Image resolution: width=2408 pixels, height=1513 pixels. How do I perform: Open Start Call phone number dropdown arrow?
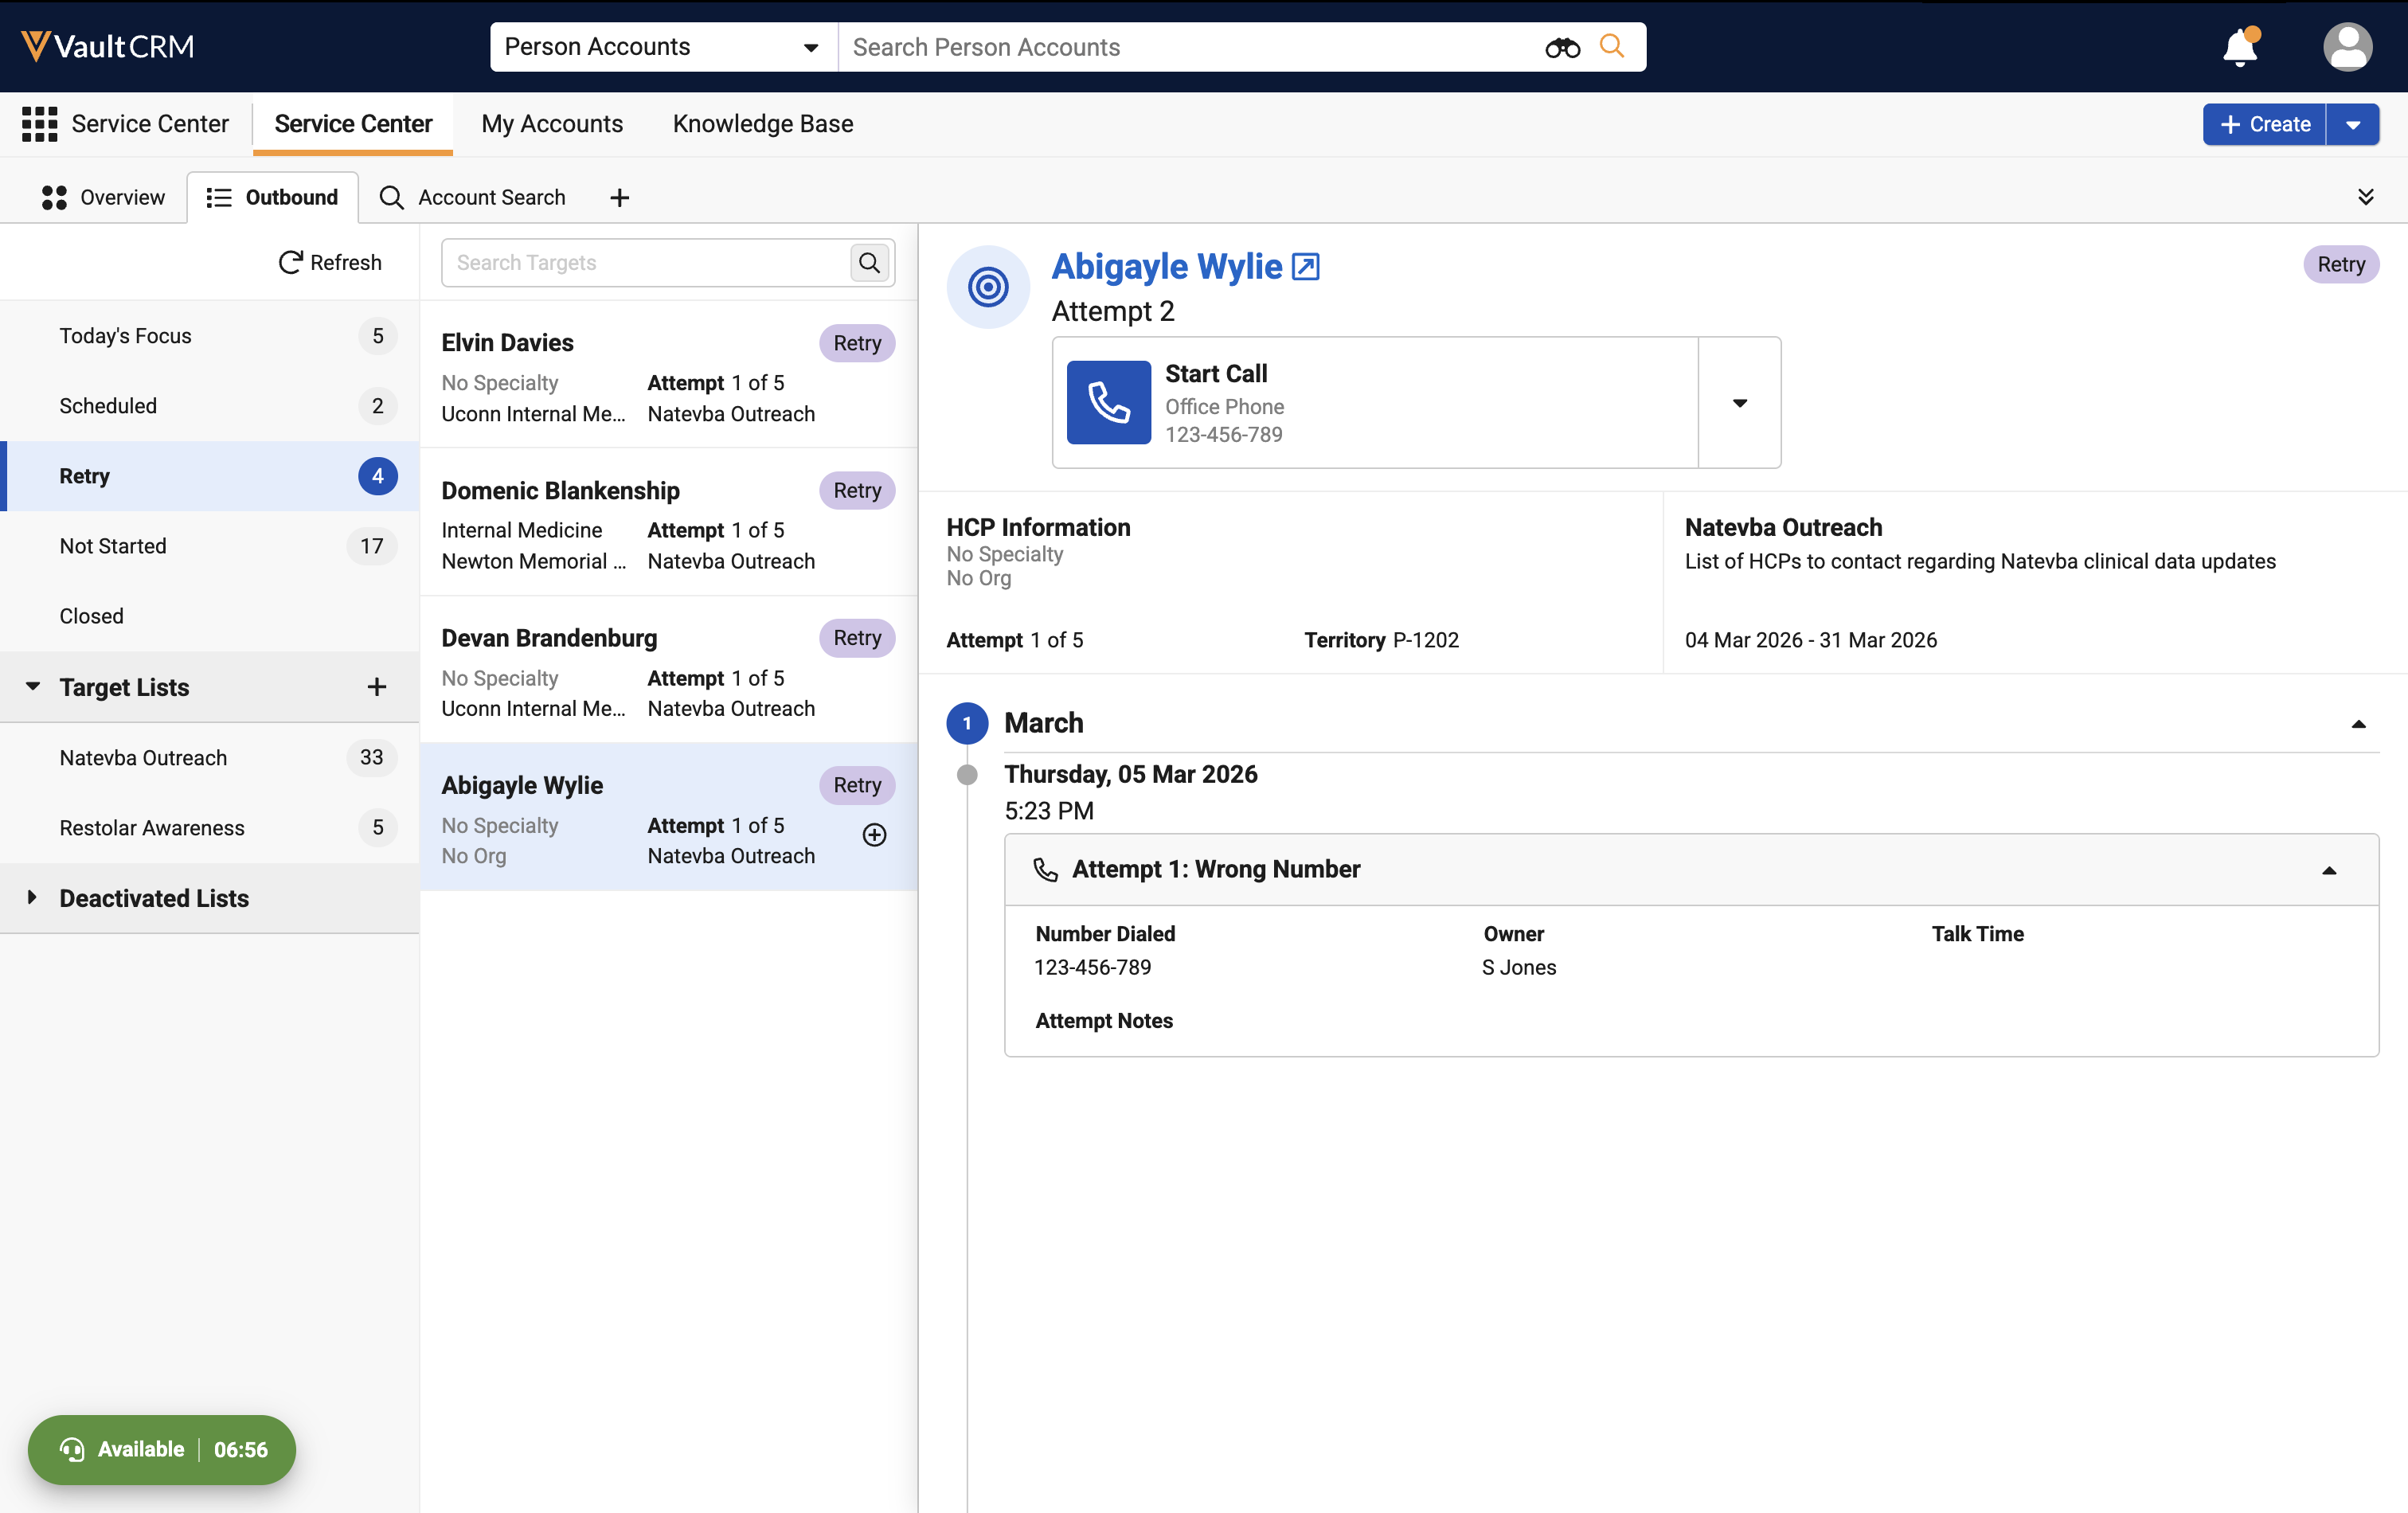pos(1739,403)
